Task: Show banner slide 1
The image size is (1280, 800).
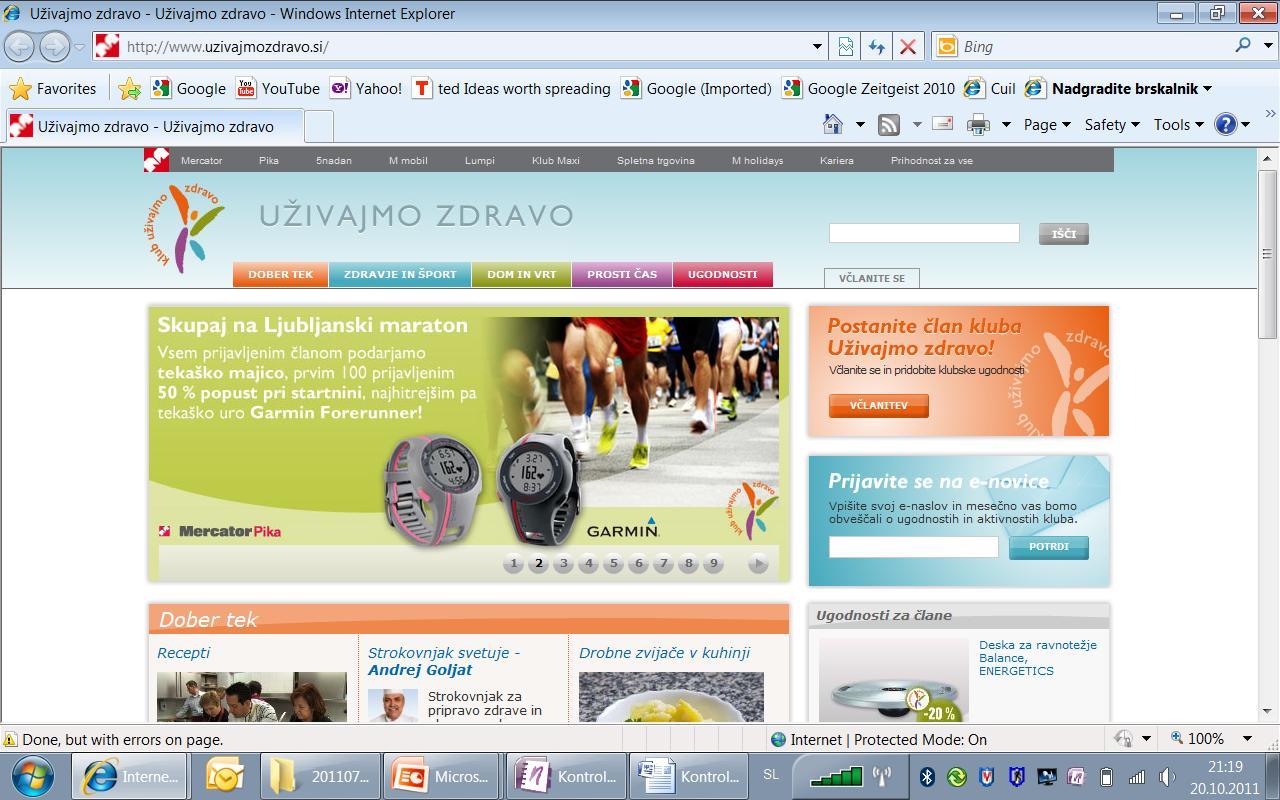Action: 514,563
